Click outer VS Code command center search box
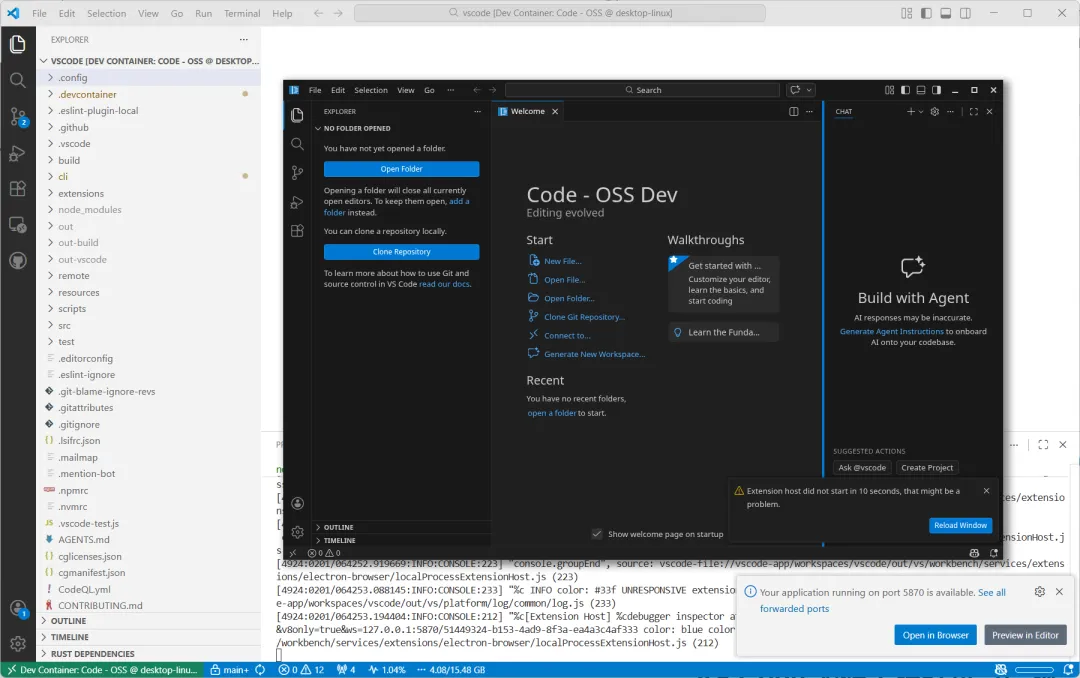Viewport: 1080px width, 678px height. (x=559, y=13)
